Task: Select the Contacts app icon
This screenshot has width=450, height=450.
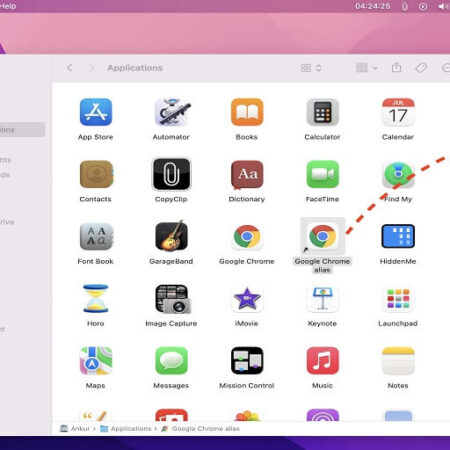Action: click(x=96, y=174)
